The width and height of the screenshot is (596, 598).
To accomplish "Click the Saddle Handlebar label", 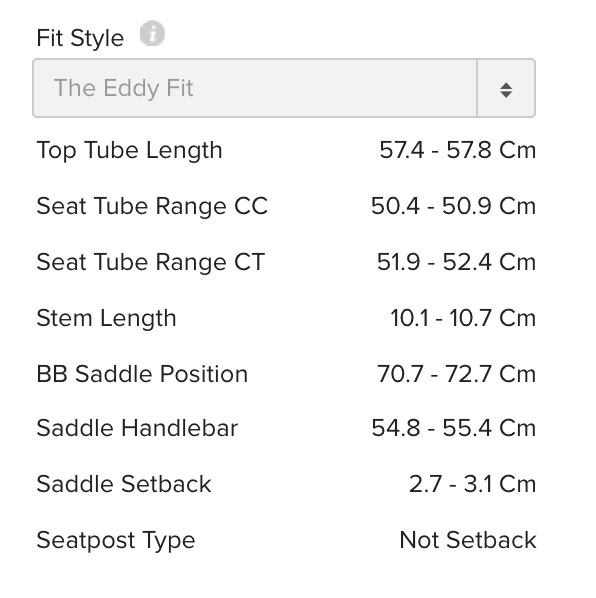I will pyautogui.click(x=137, y=428).
